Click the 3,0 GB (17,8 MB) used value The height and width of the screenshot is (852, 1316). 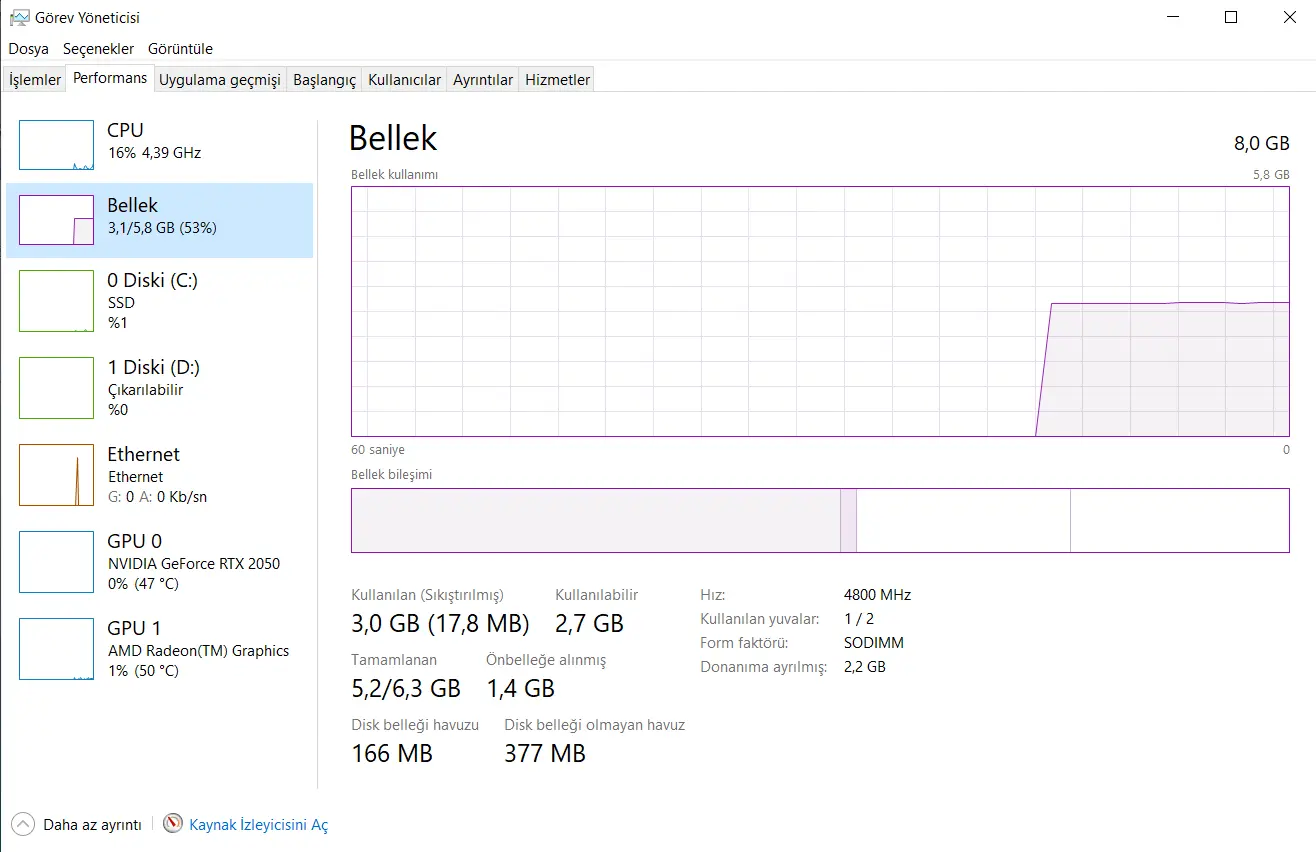pyautogui.click(x=440, y=624)
